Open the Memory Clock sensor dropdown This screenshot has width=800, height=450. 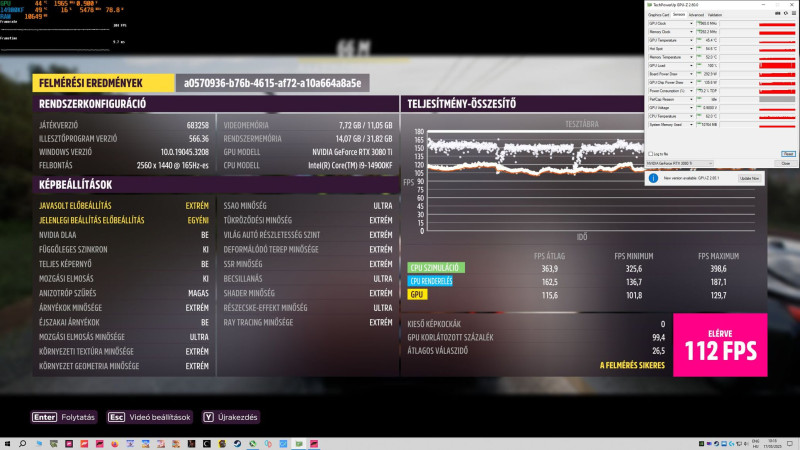click(691, 32)
